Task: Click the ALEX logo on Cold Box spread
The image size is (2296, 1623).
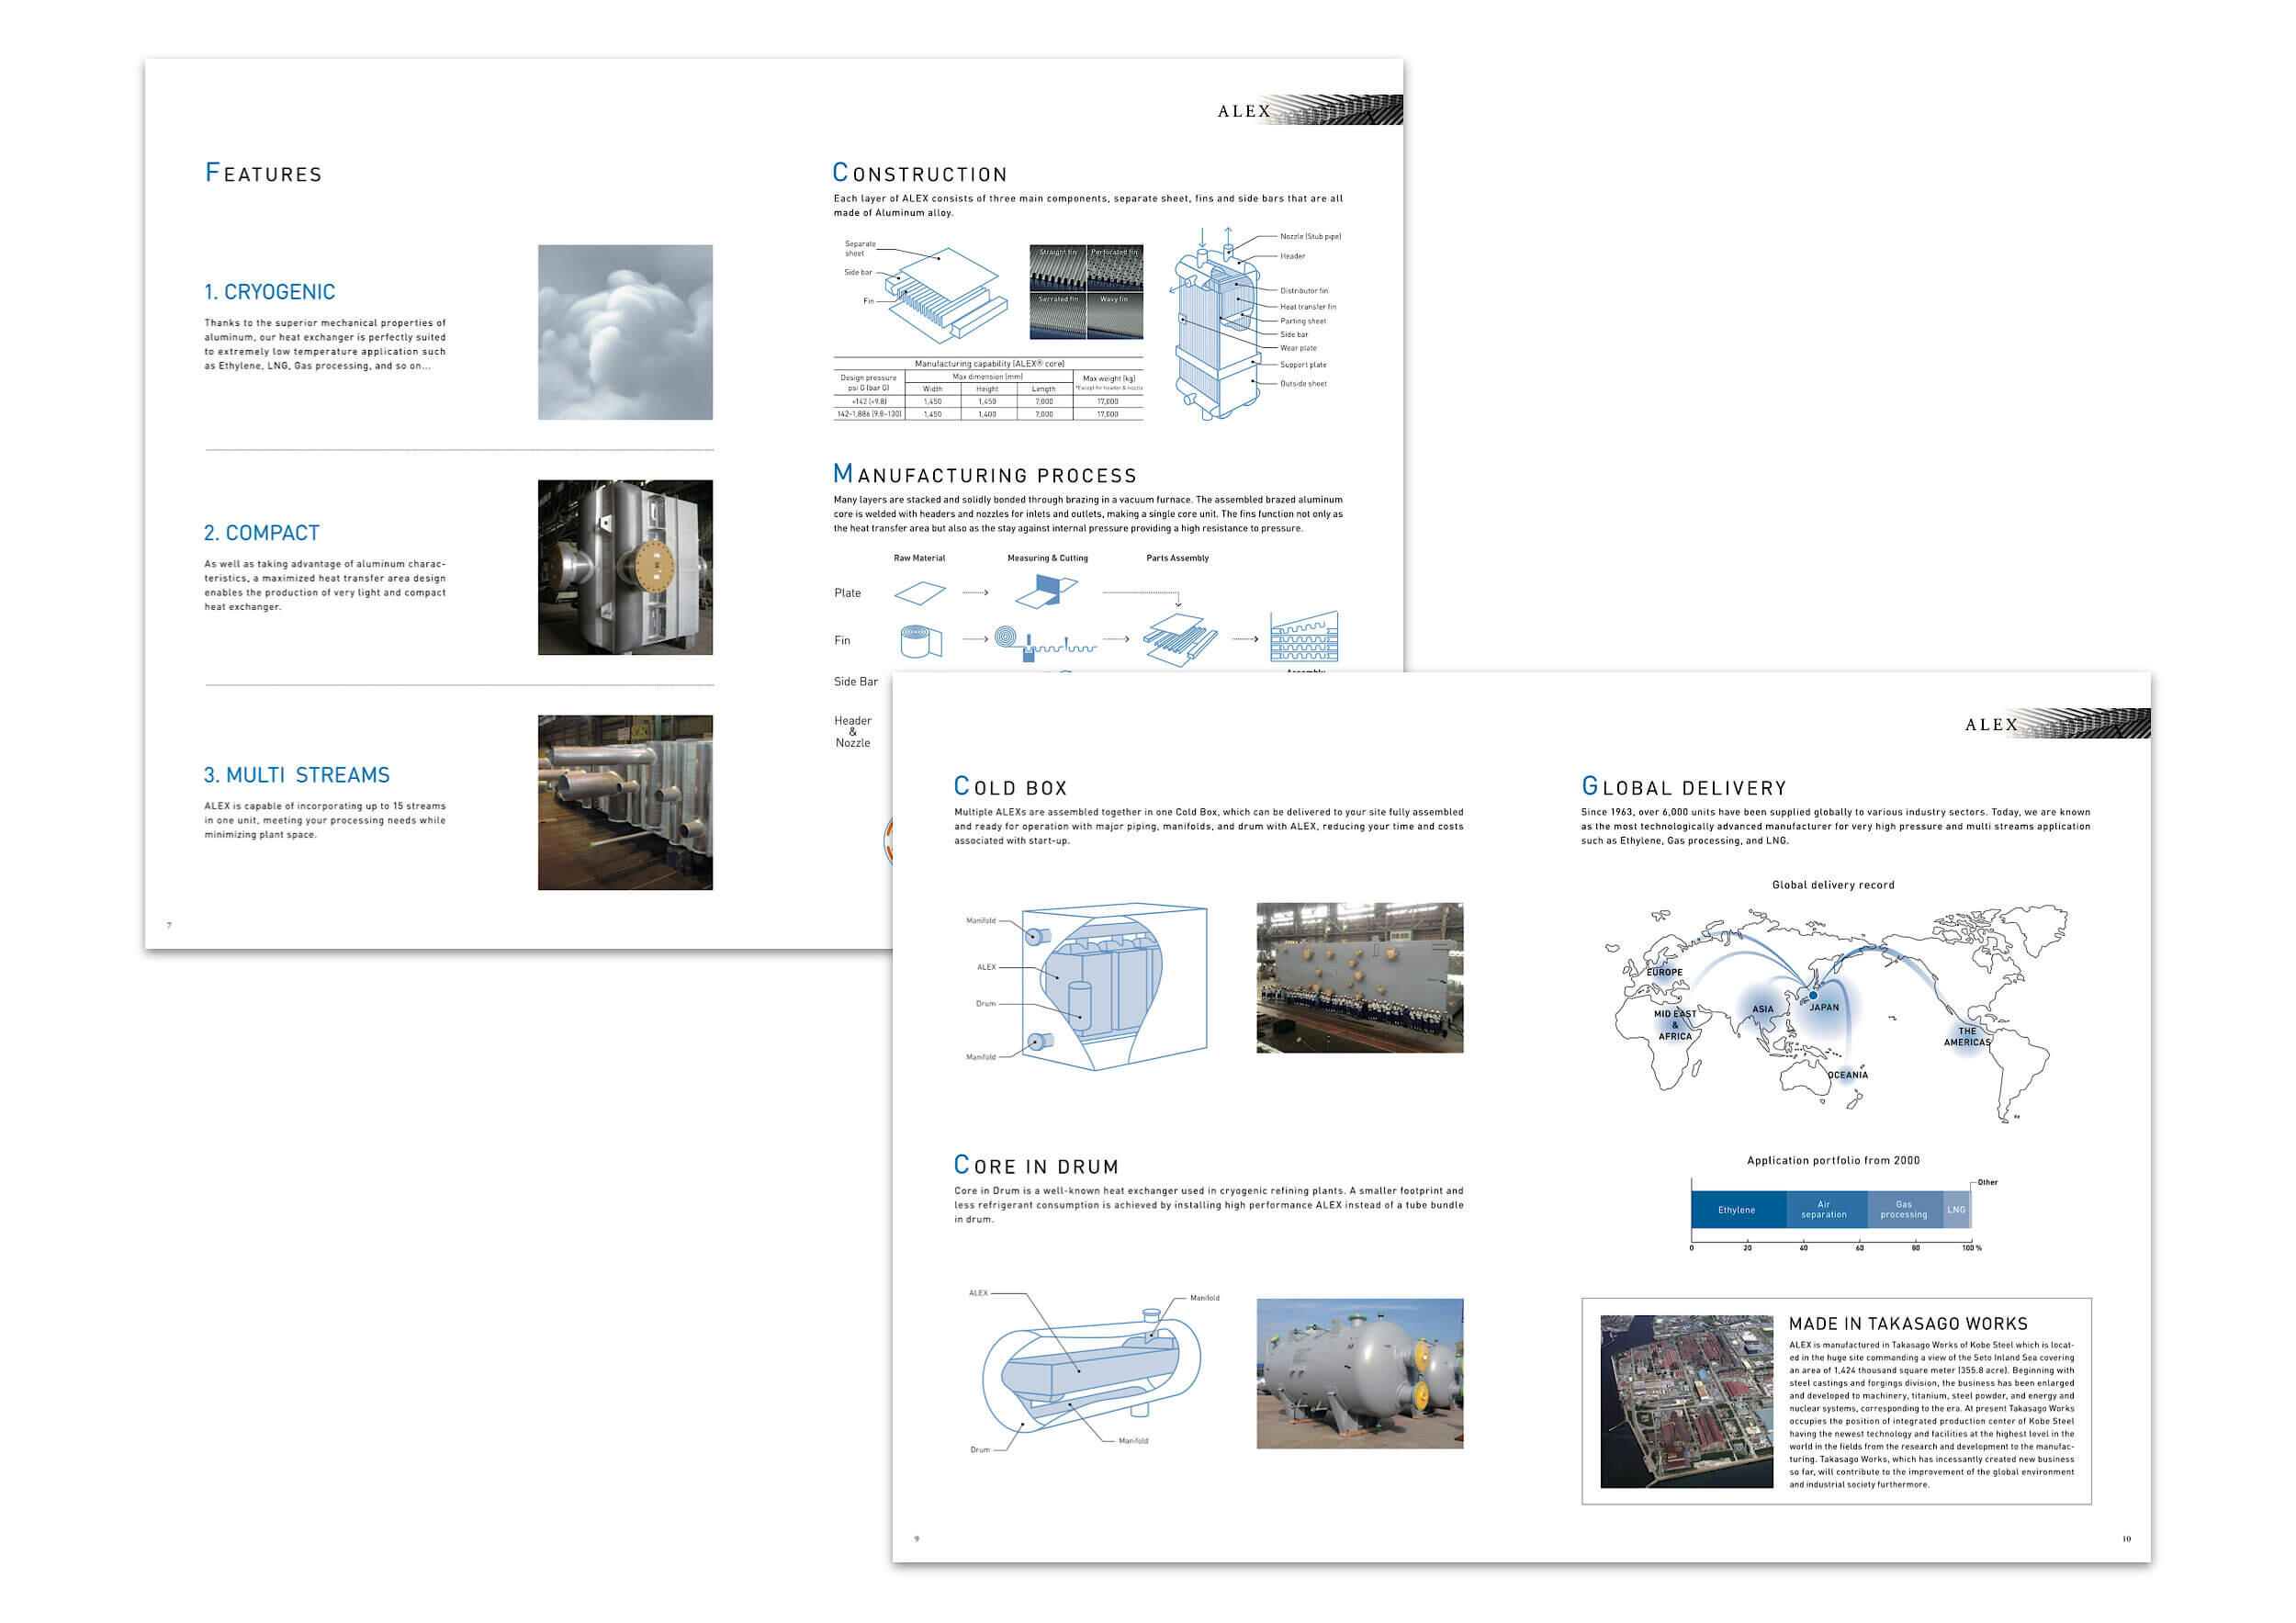Action: coord(2057,724)
